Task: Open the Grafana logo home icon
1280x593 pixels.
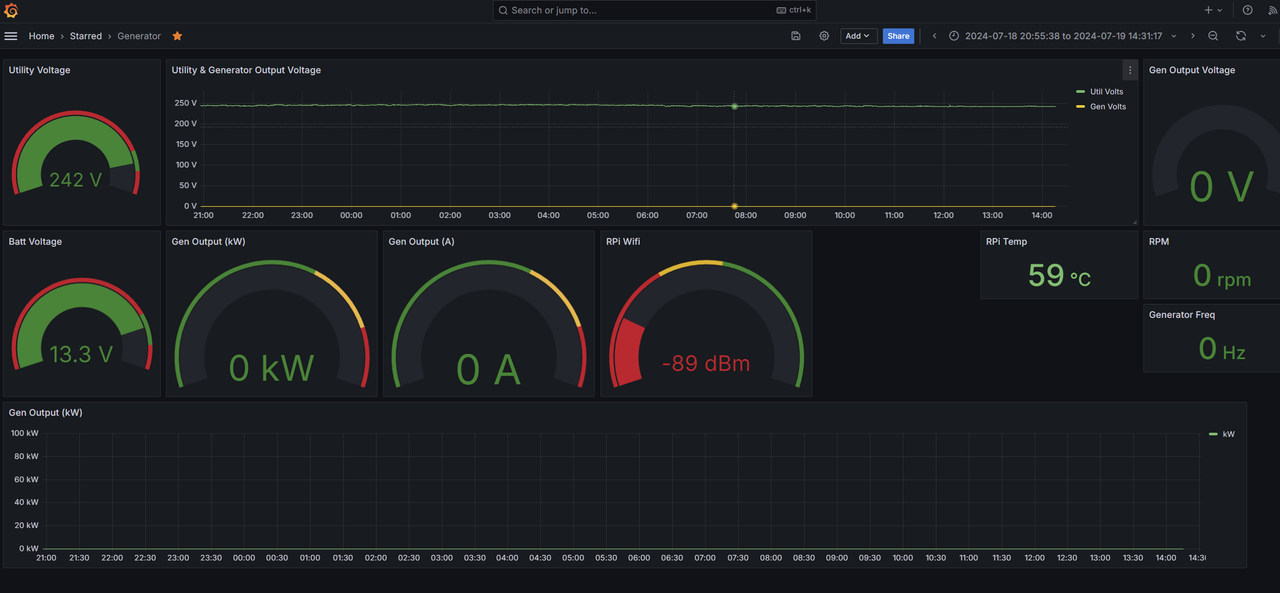Action: pyautogui.click(x=12, y=10)
